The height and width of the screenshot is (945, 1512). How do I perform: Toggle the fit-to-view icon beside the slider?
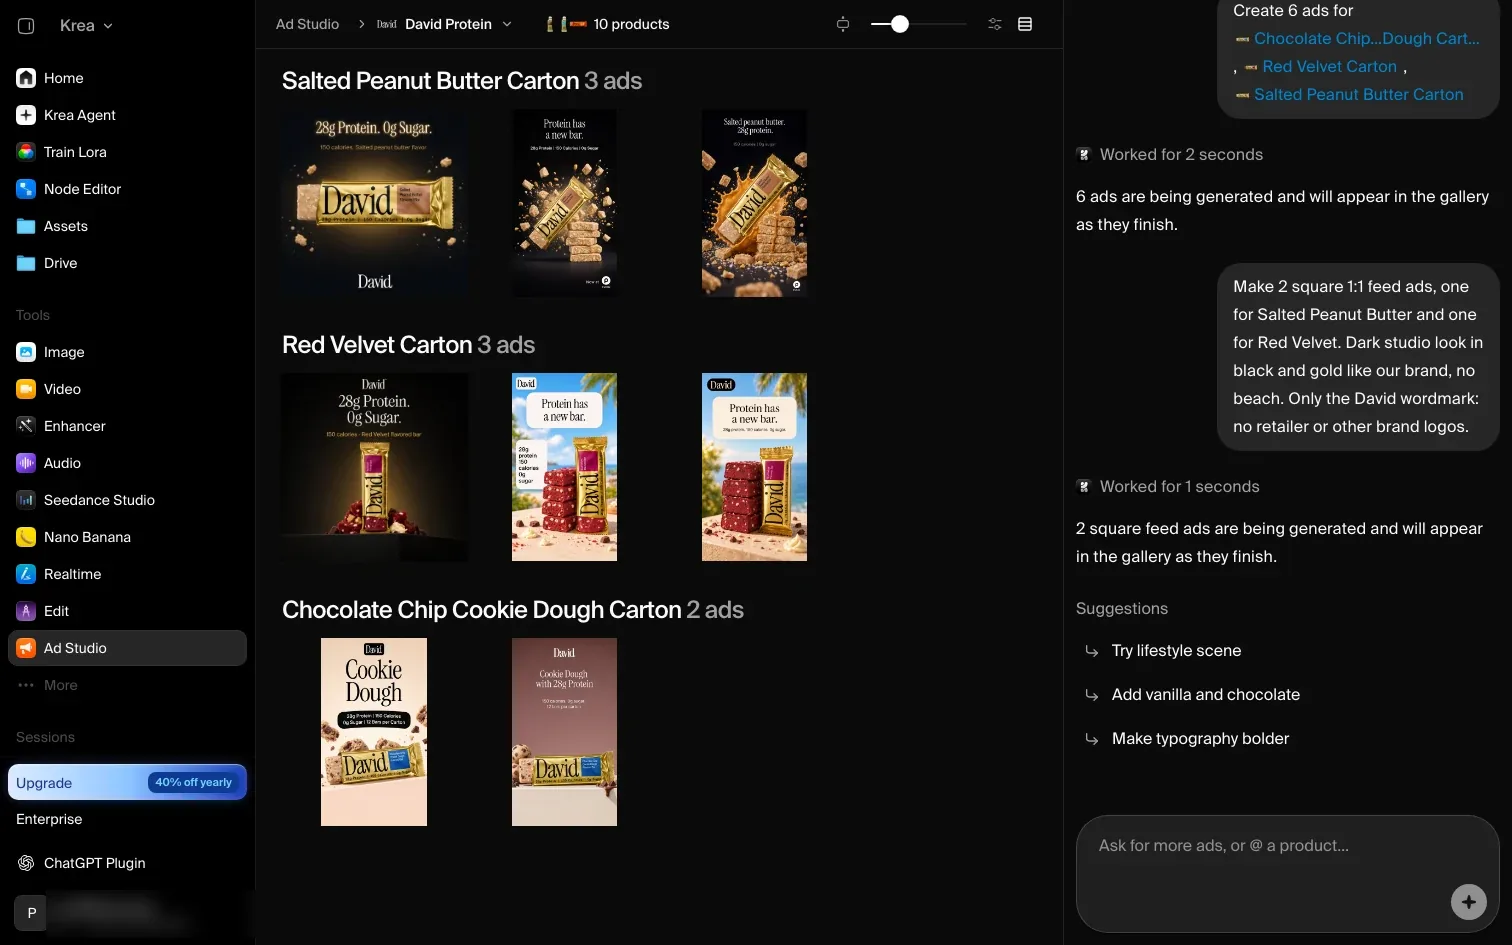click(843, 24)
